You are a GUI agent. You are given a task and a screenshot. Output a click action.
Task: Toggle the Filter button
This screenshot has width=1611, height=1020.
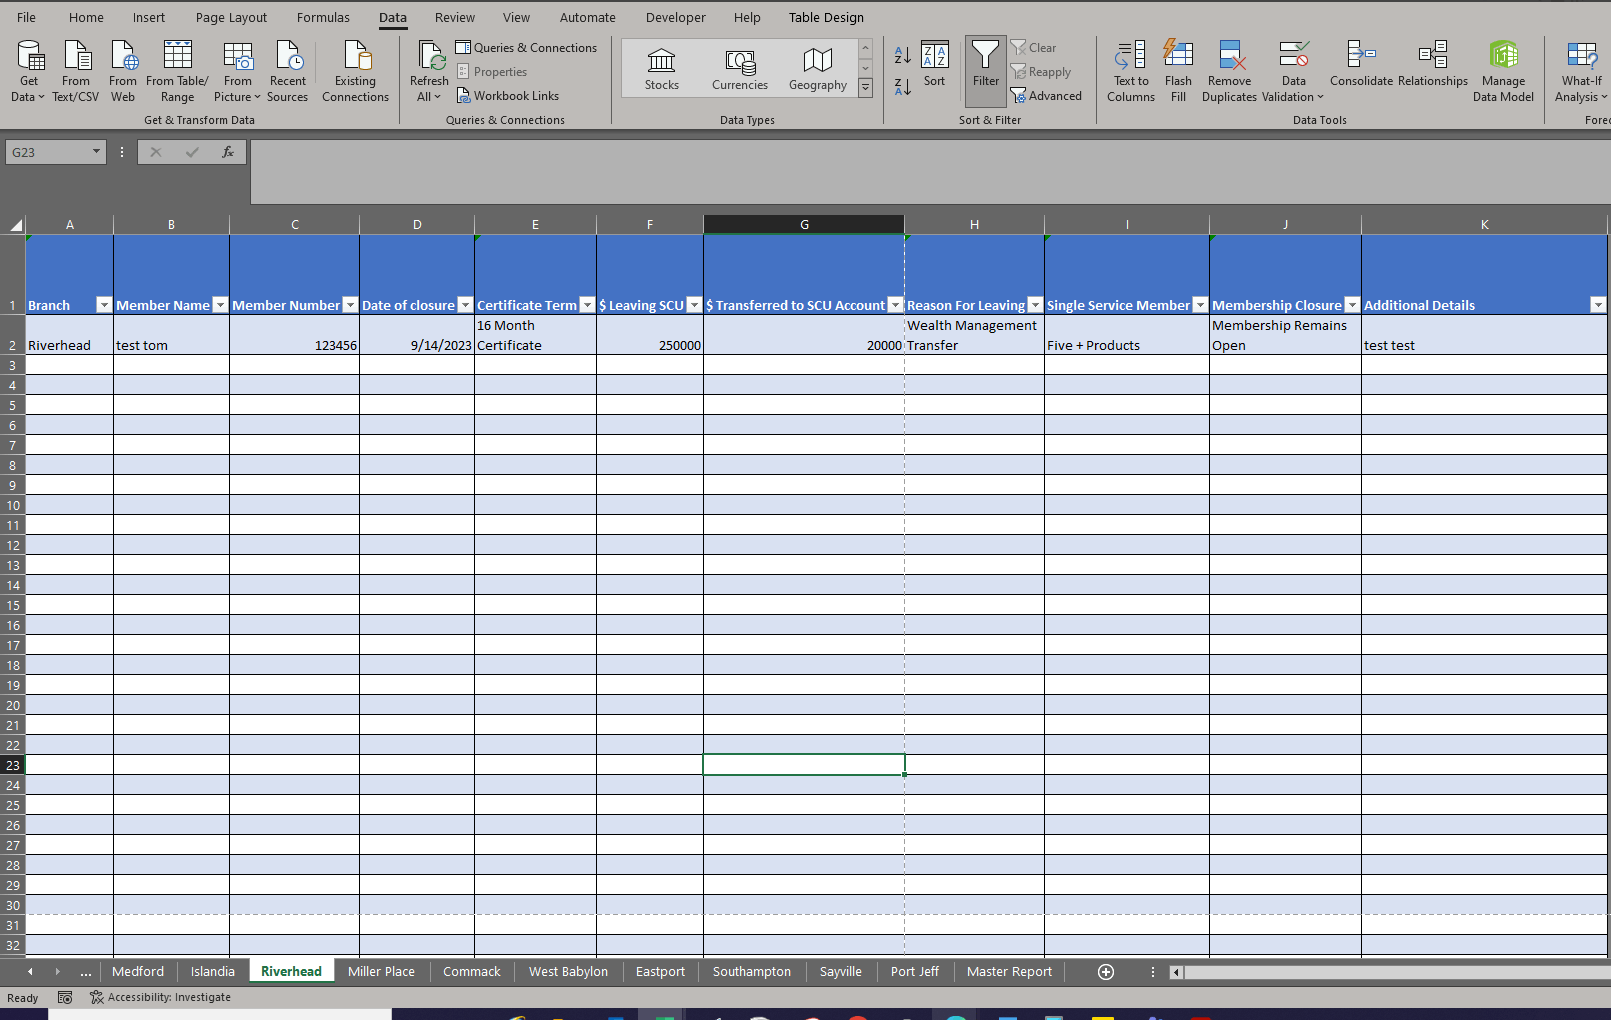pos(986,71)
